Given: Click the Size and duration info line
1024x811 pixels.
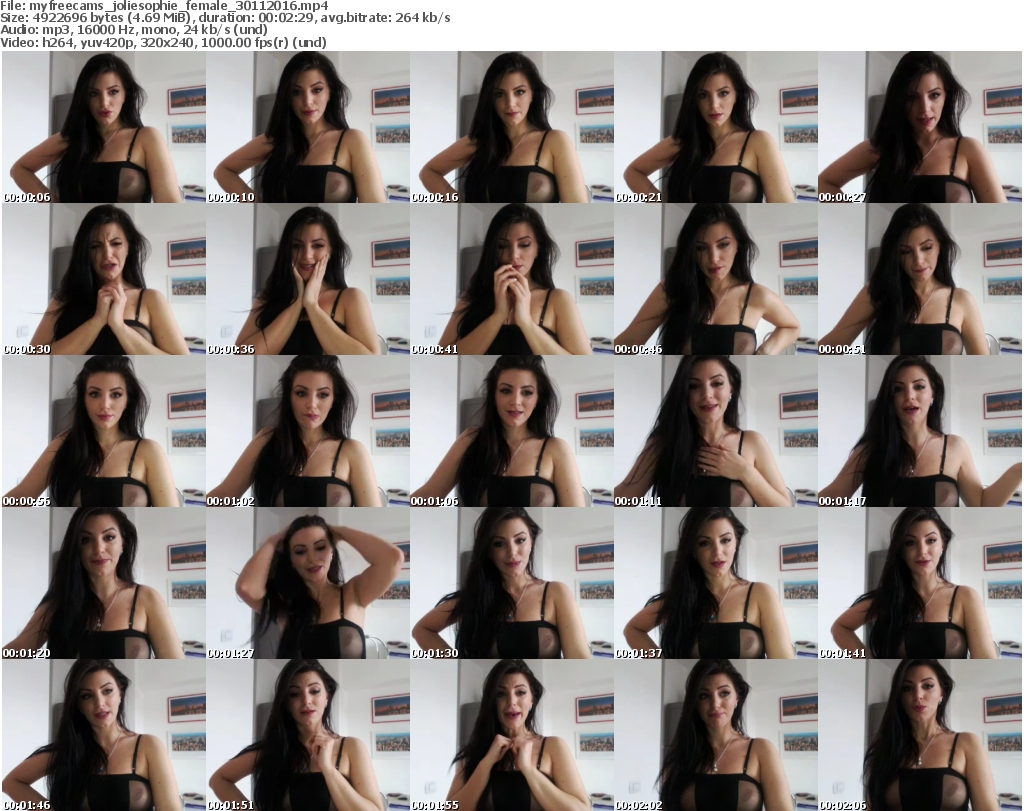Looking at the screenshot, I should [x=225, y=18].
